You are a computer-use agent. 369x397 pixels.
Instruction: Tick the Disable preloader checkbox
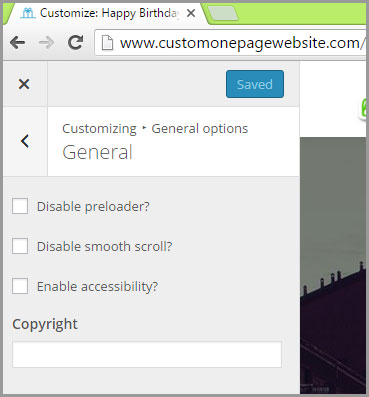coord(20,206)
